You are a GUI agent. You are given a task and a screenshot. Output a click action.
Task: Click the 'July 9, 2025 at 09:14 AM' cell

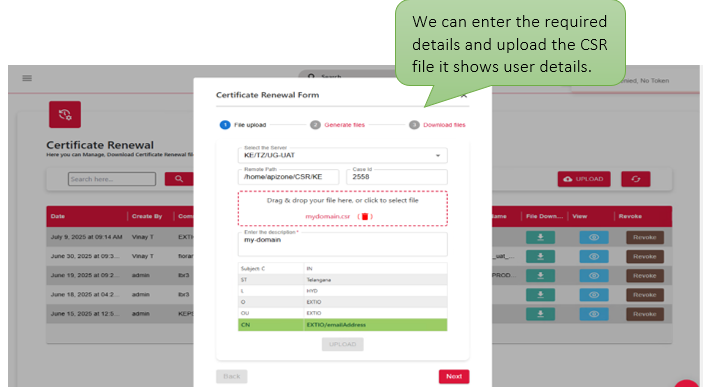pos(87,237)
